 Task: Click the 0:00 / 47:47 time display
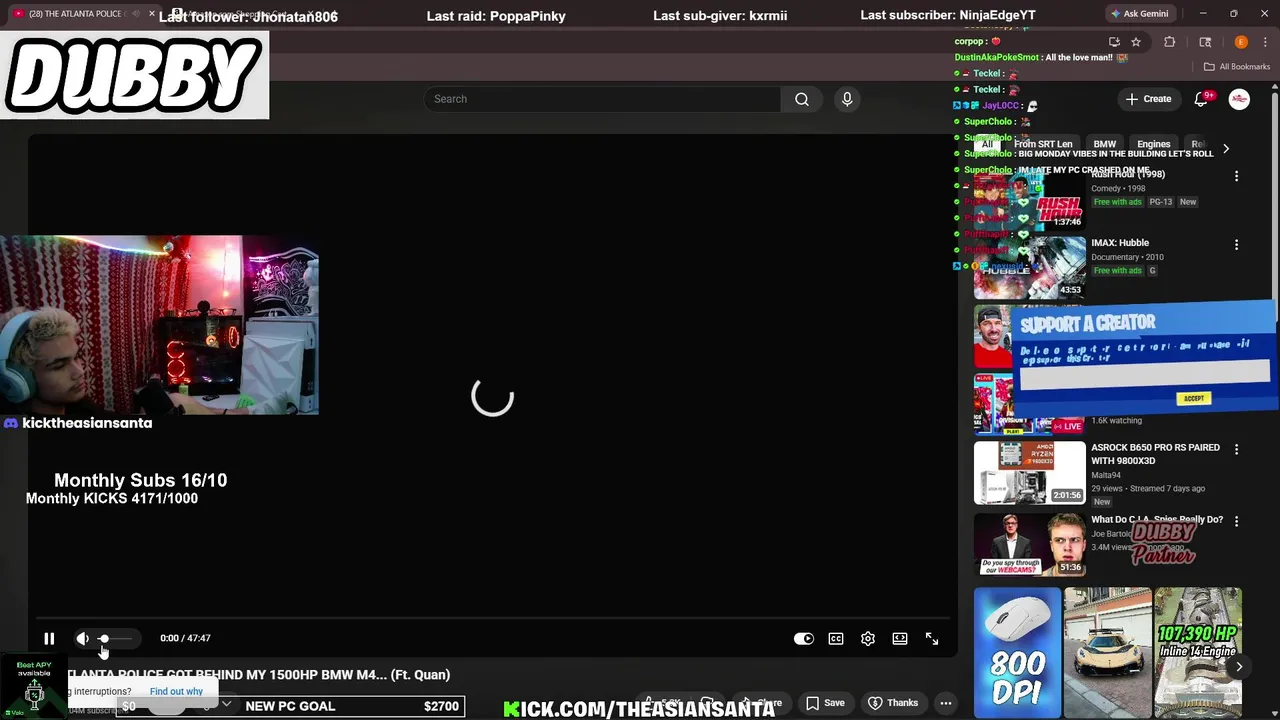185,638
